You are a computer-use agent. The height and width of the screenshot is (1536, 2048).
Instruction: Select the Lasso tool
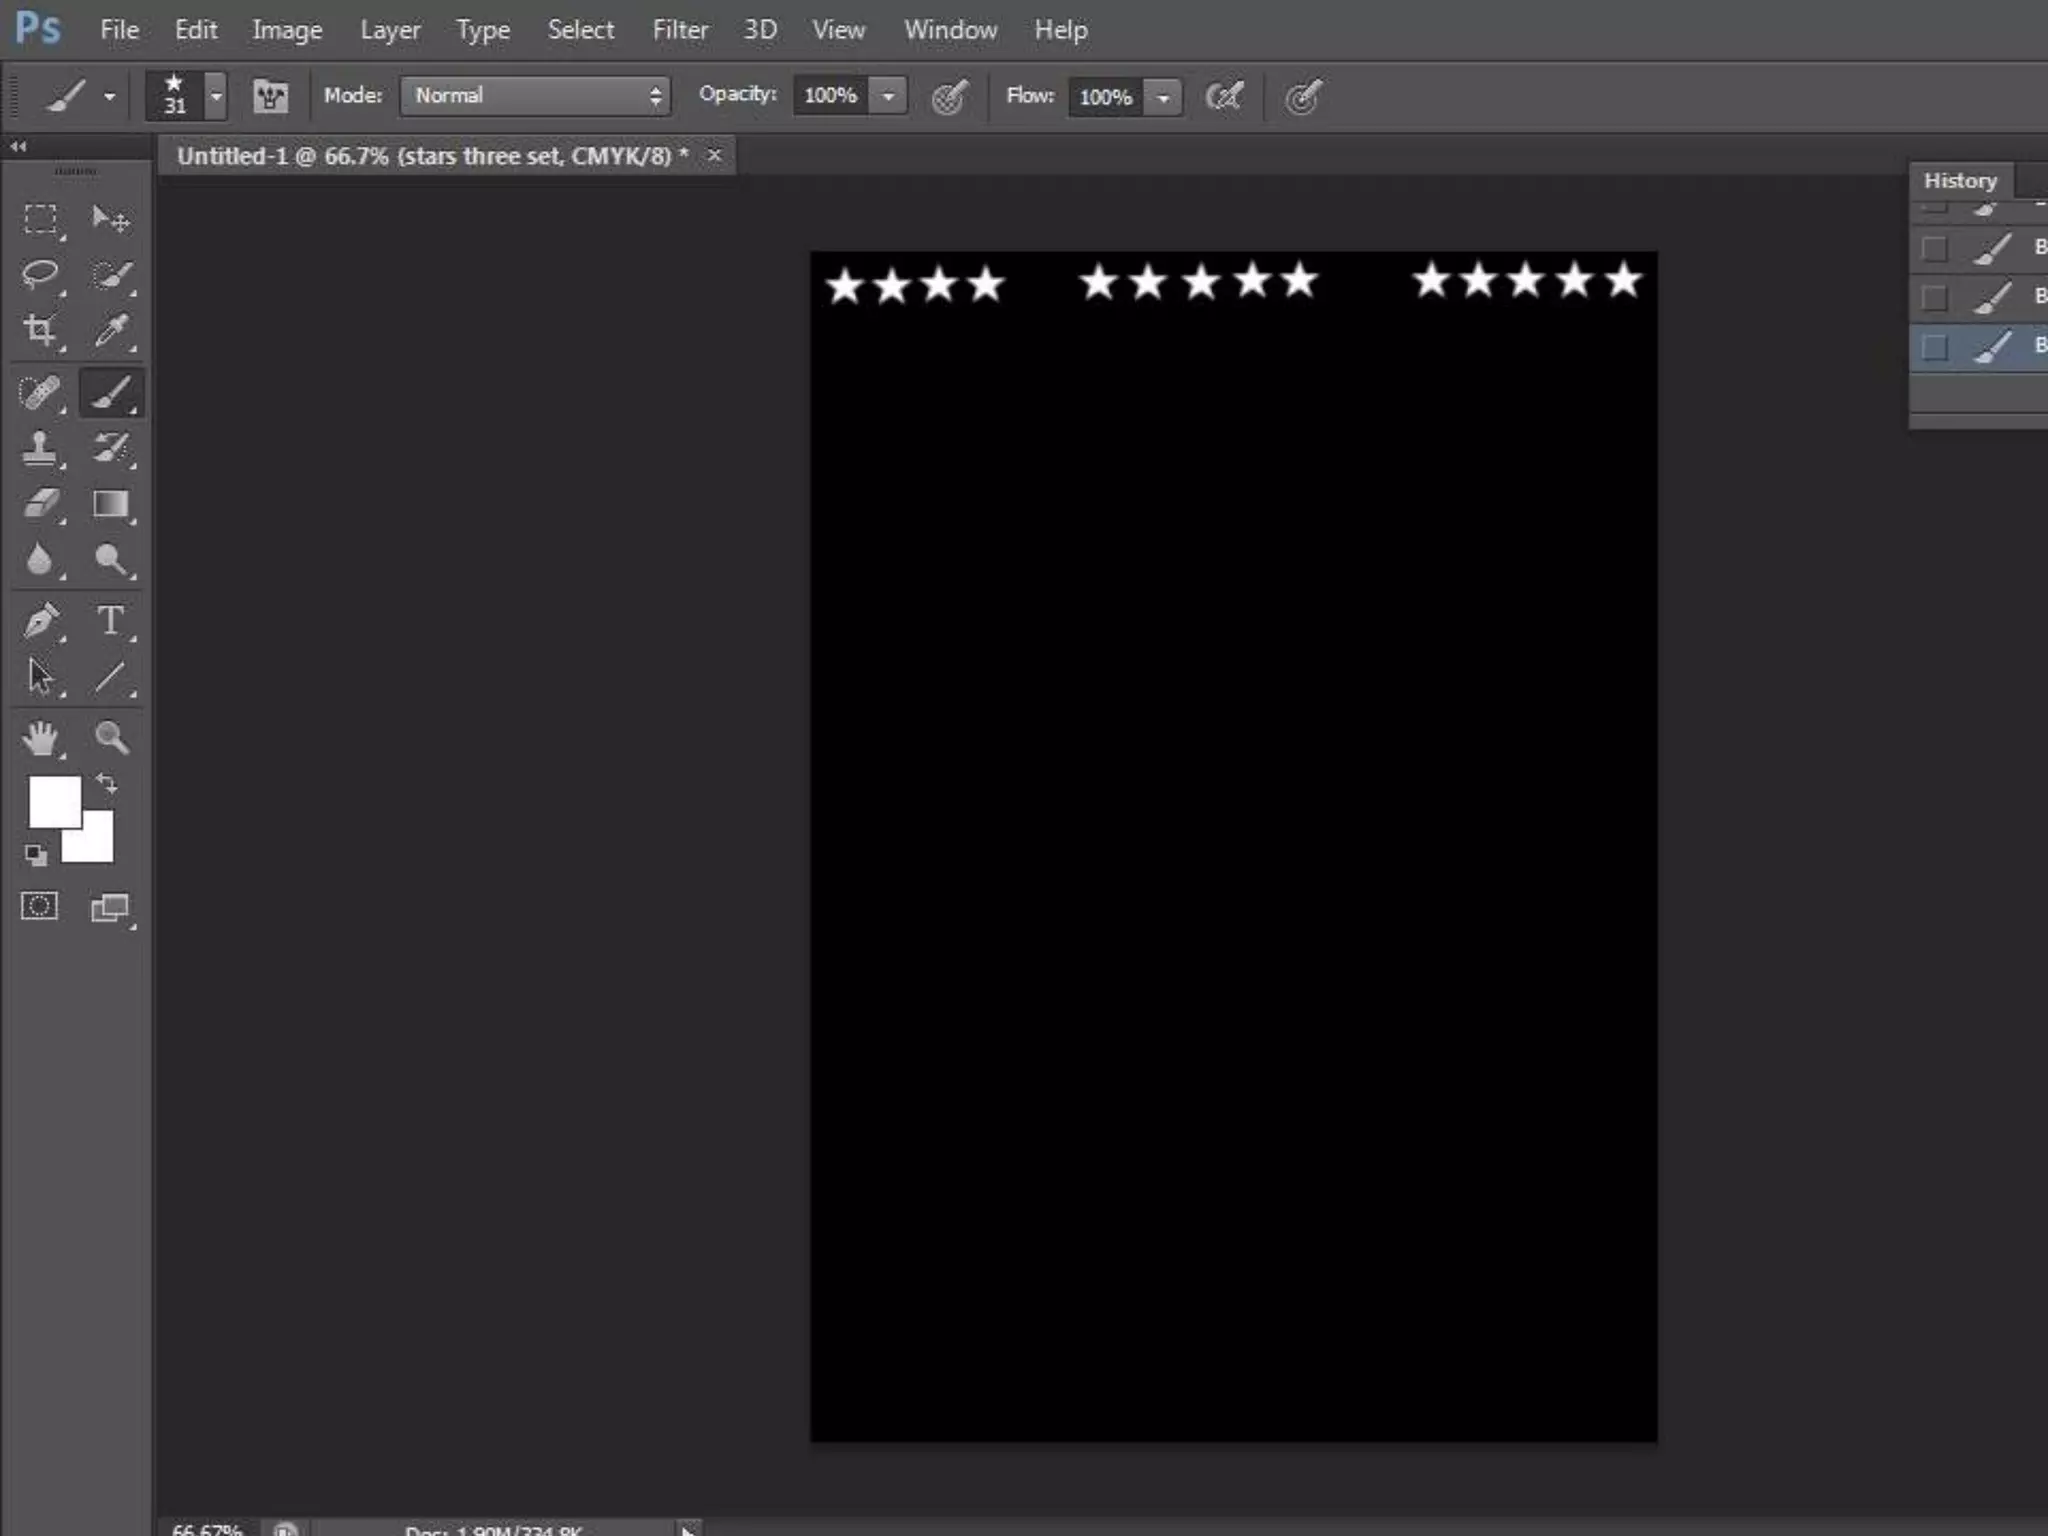click(40, 274)
